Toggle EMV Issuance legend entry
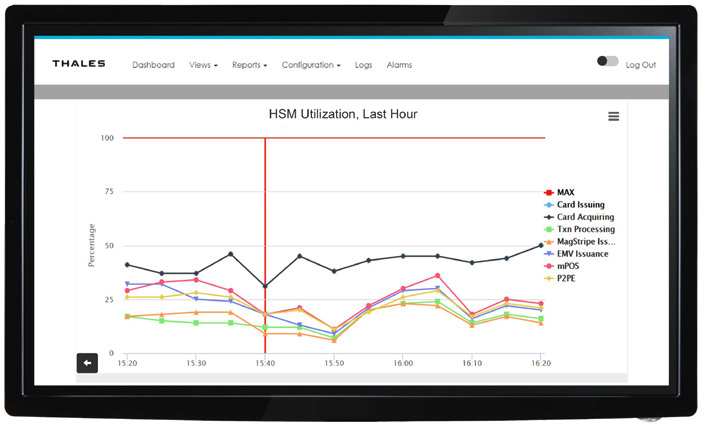This screenshot has height=425, width=702. click(x=576, y=253)
